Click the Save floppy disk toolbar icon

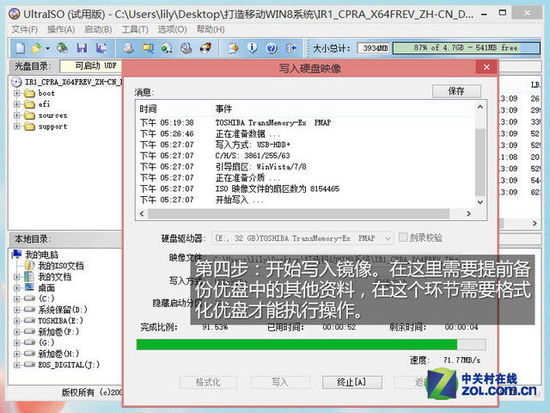(x=82, y=48)
